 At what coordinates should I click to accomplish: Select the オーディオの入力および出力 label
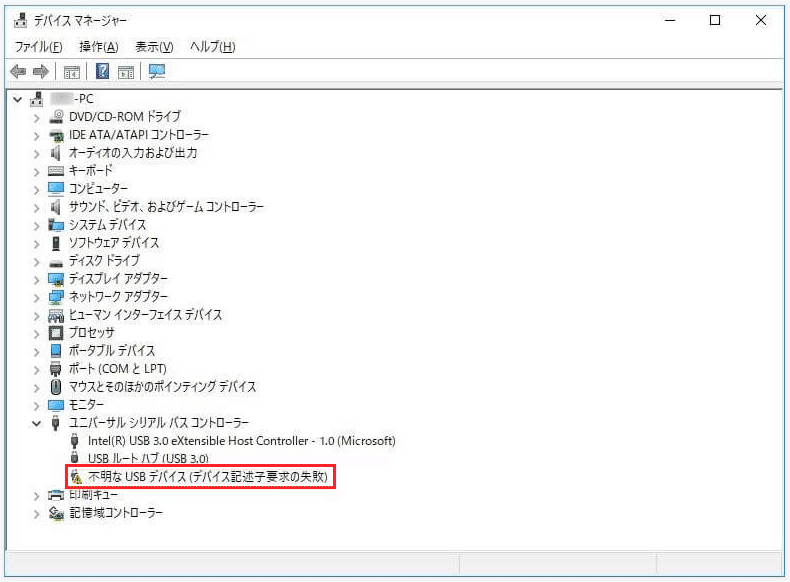click(x=133, y=153)
